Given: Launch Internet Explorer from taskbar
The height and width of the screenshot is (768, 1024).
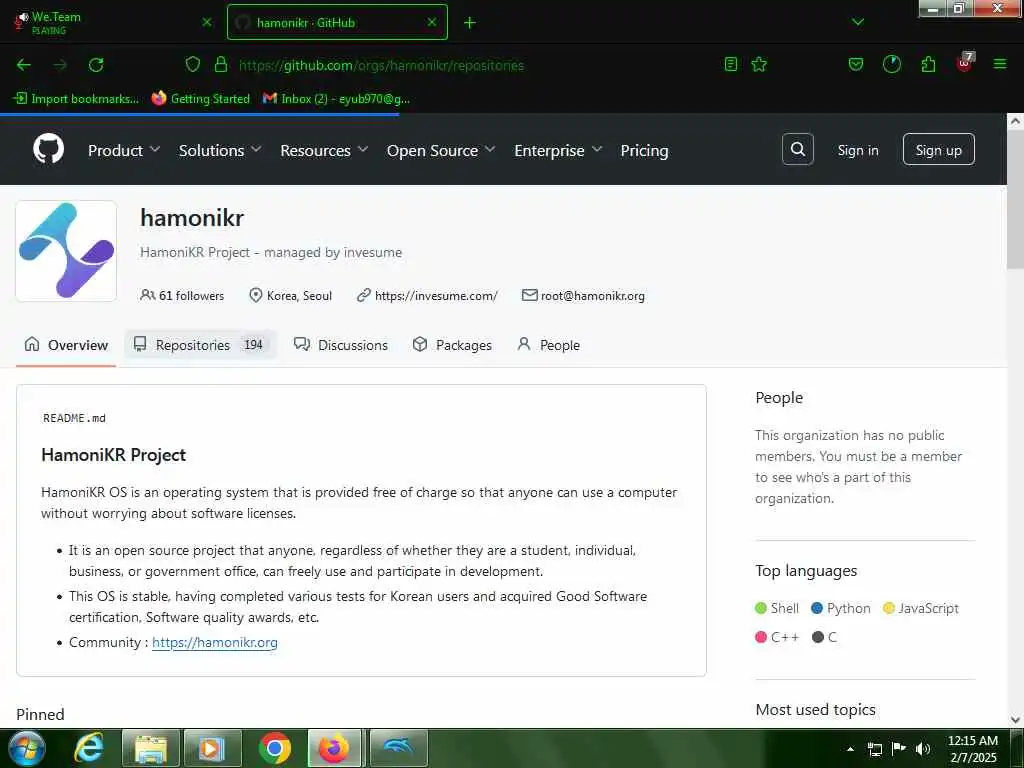Looking at the screenshot, I should pos(88,748).
